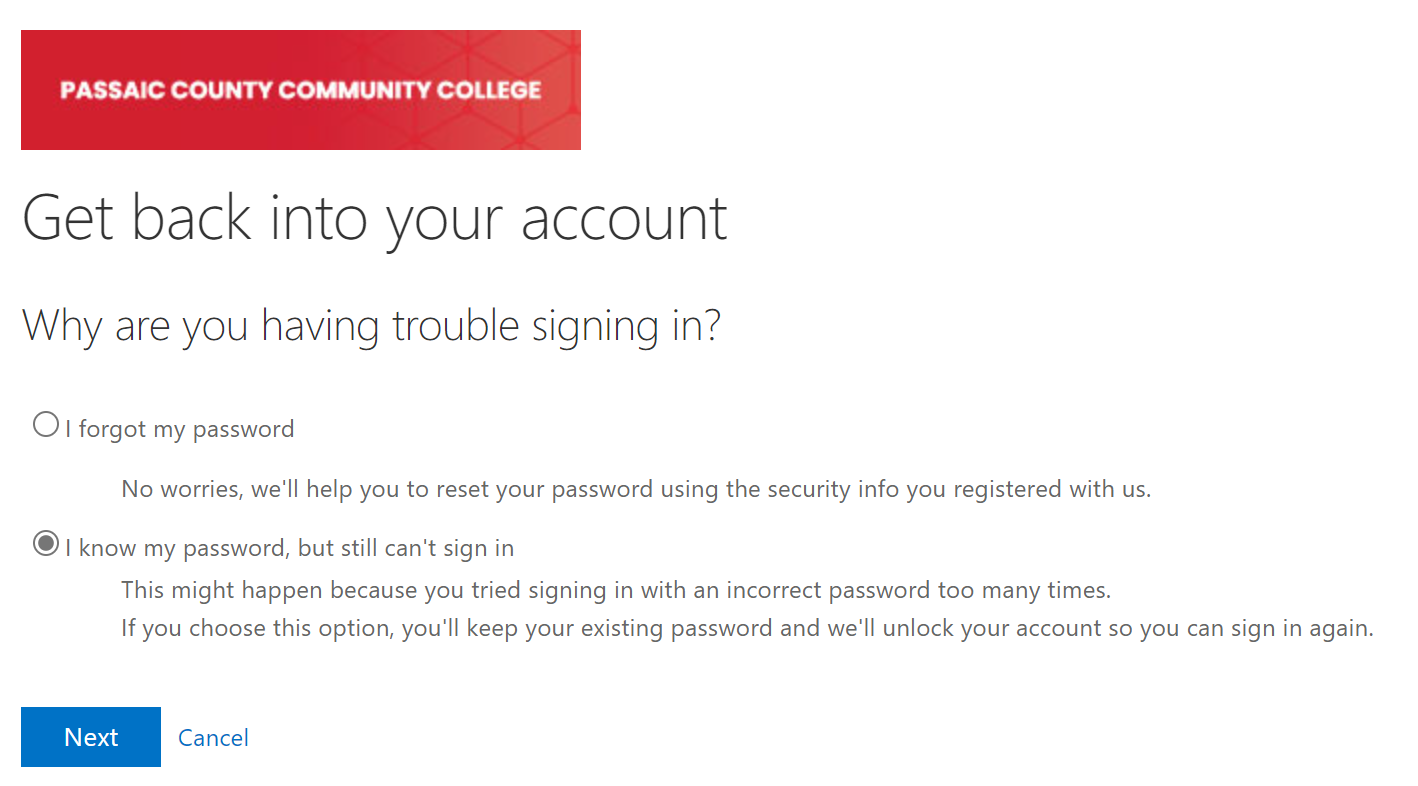Click the Cancel link
This screenshot has height=786, width=1418.
(213, 738)
